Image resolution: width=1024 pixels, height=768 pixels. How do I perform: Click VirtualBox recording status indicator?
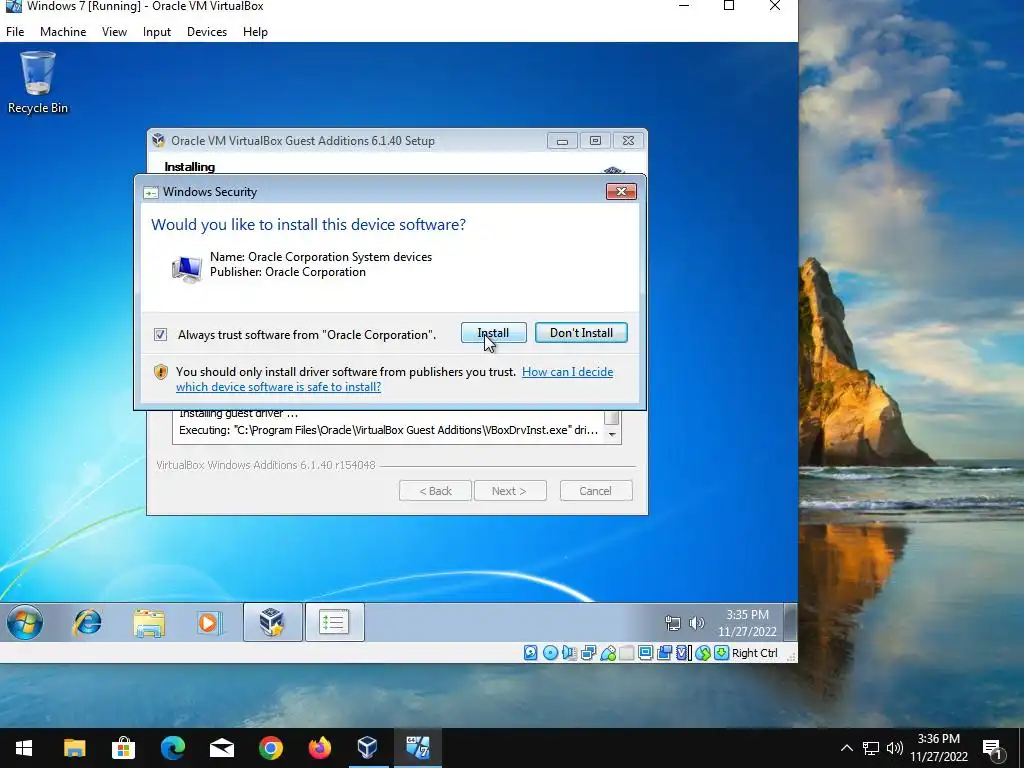point(664,652)
